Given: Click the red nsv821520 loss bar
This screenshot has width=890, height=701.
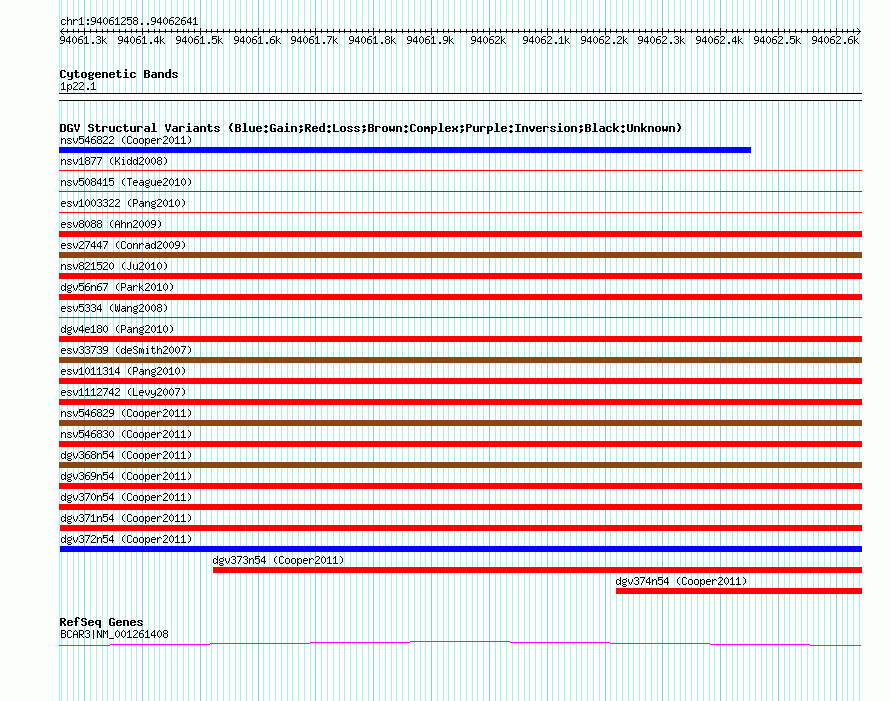Looking at the screenshot, I should point(460,276).
